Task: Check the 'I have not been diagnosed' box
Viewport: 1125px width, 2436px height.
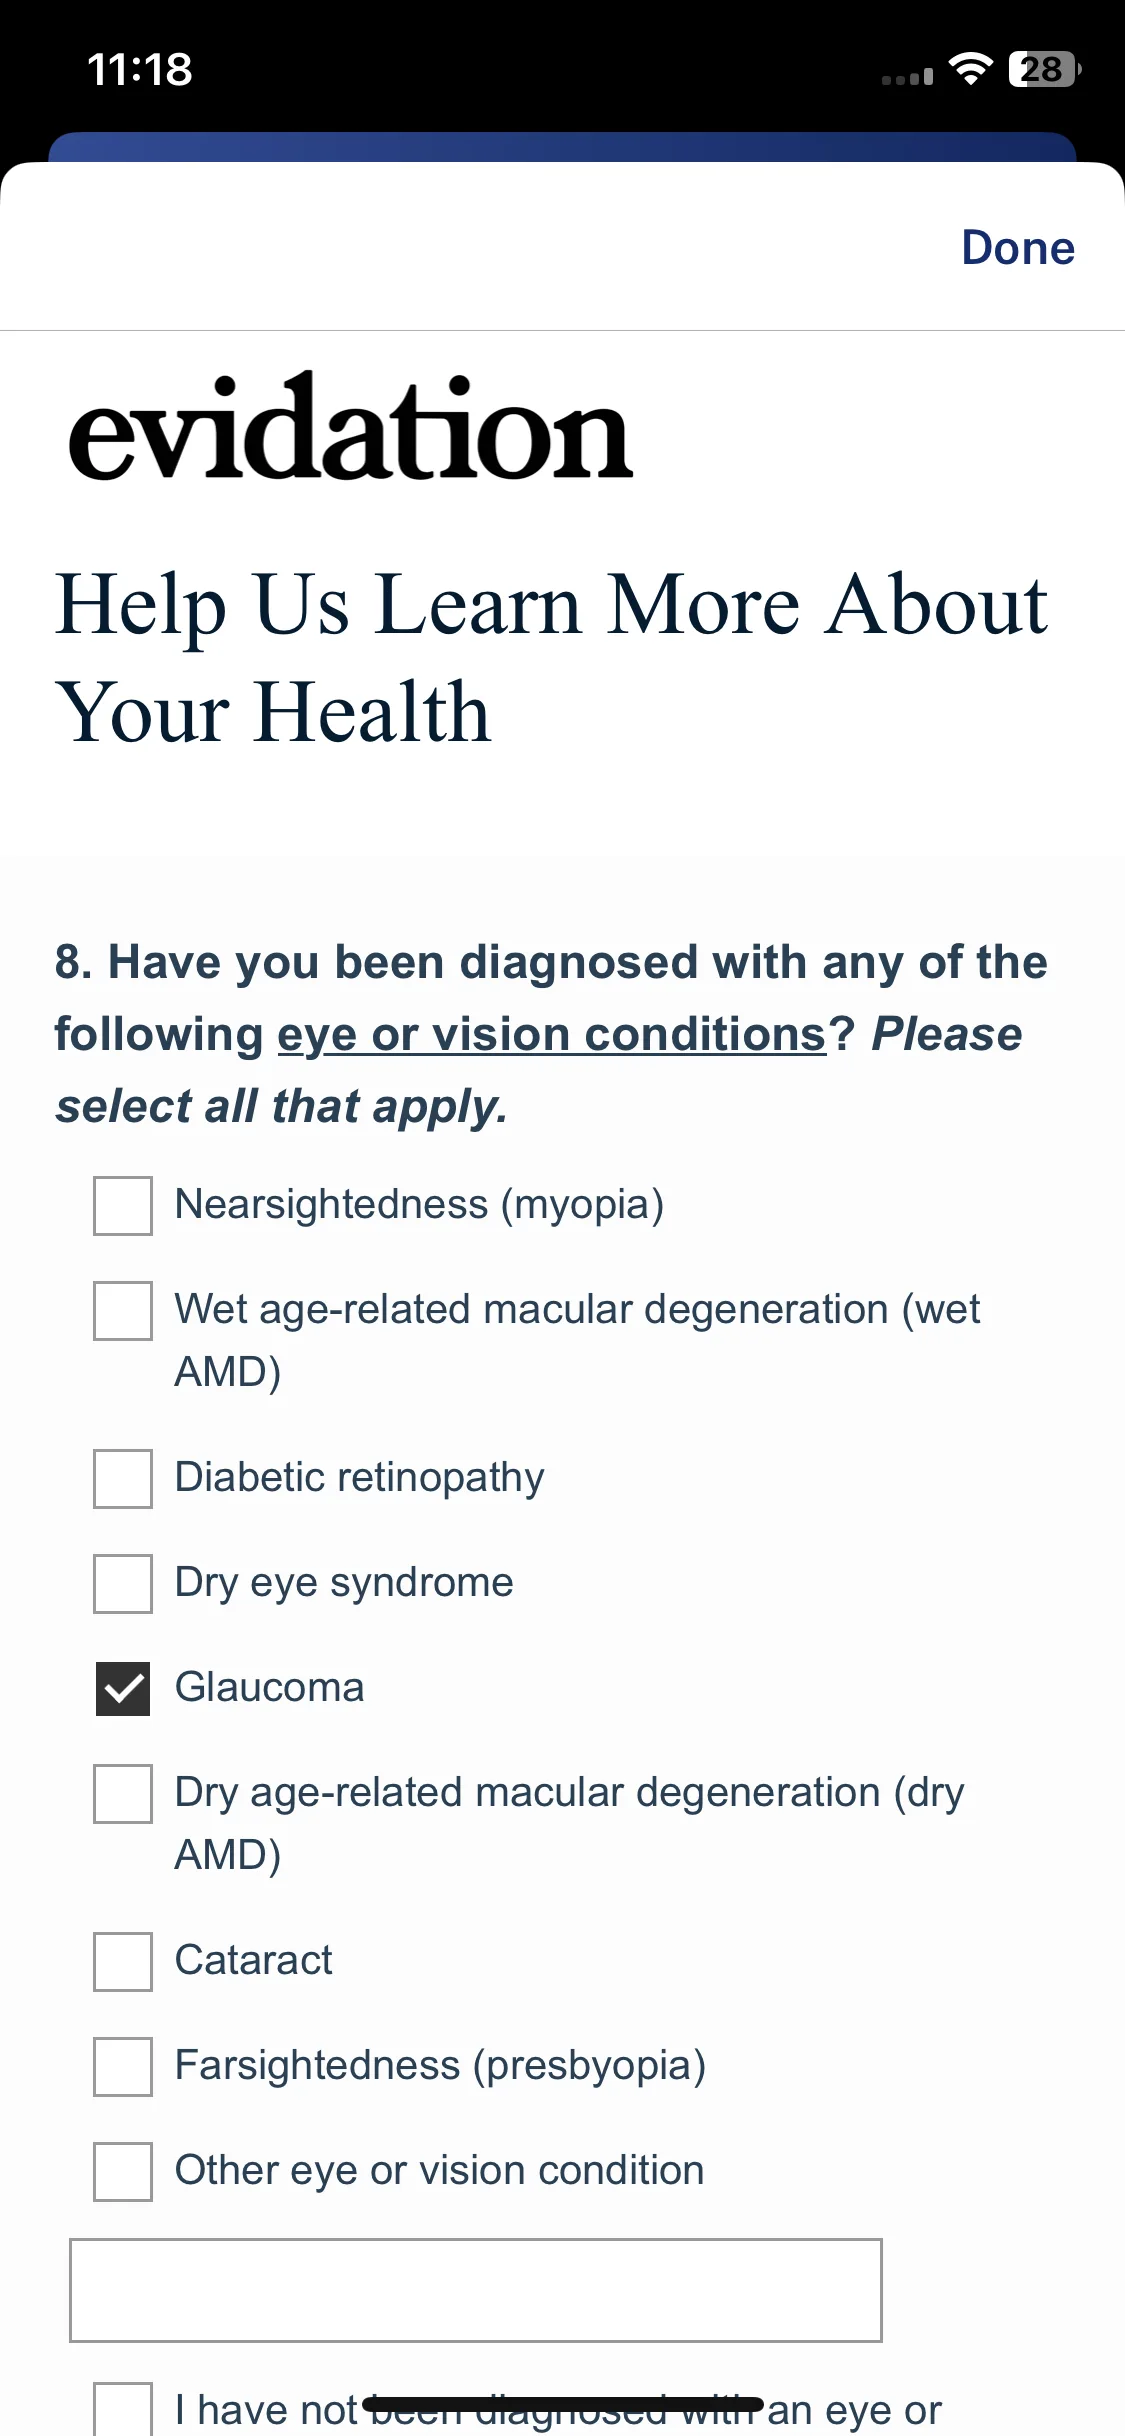Action: (x=123, y=2410)
